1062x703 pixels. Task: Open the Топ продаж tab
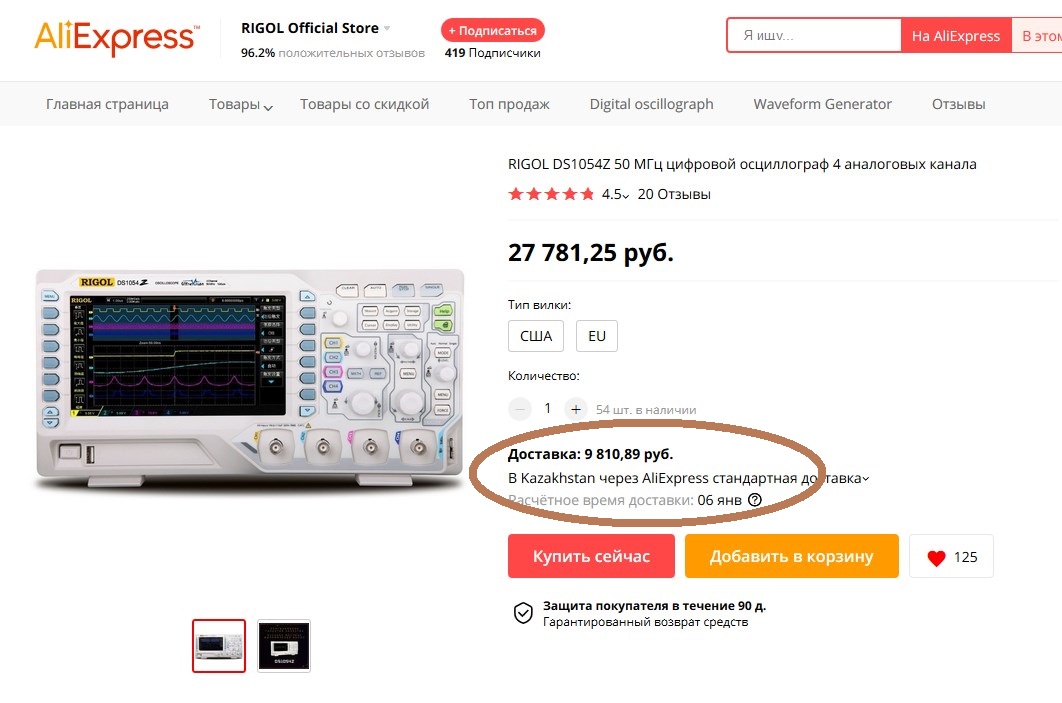(509, 104)
